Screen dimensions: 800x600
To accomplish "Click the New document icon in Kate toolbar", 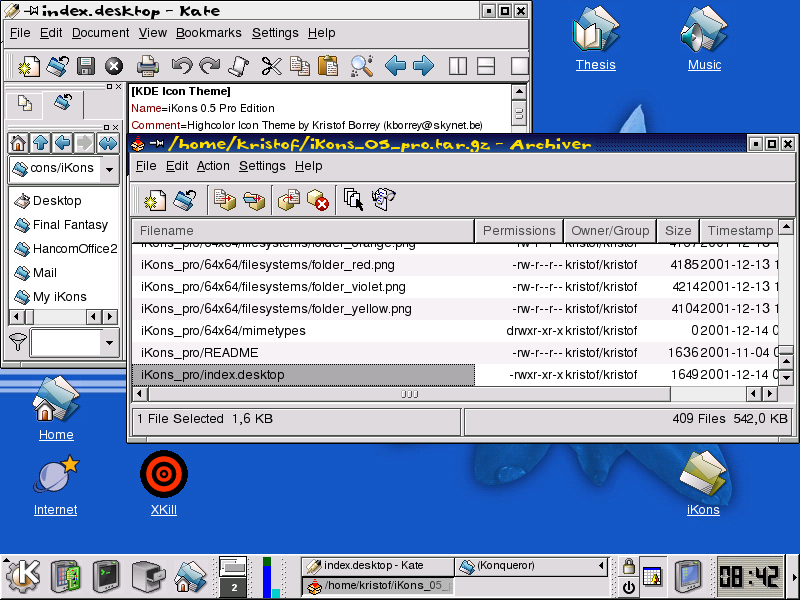I will [x=28, y=66].
